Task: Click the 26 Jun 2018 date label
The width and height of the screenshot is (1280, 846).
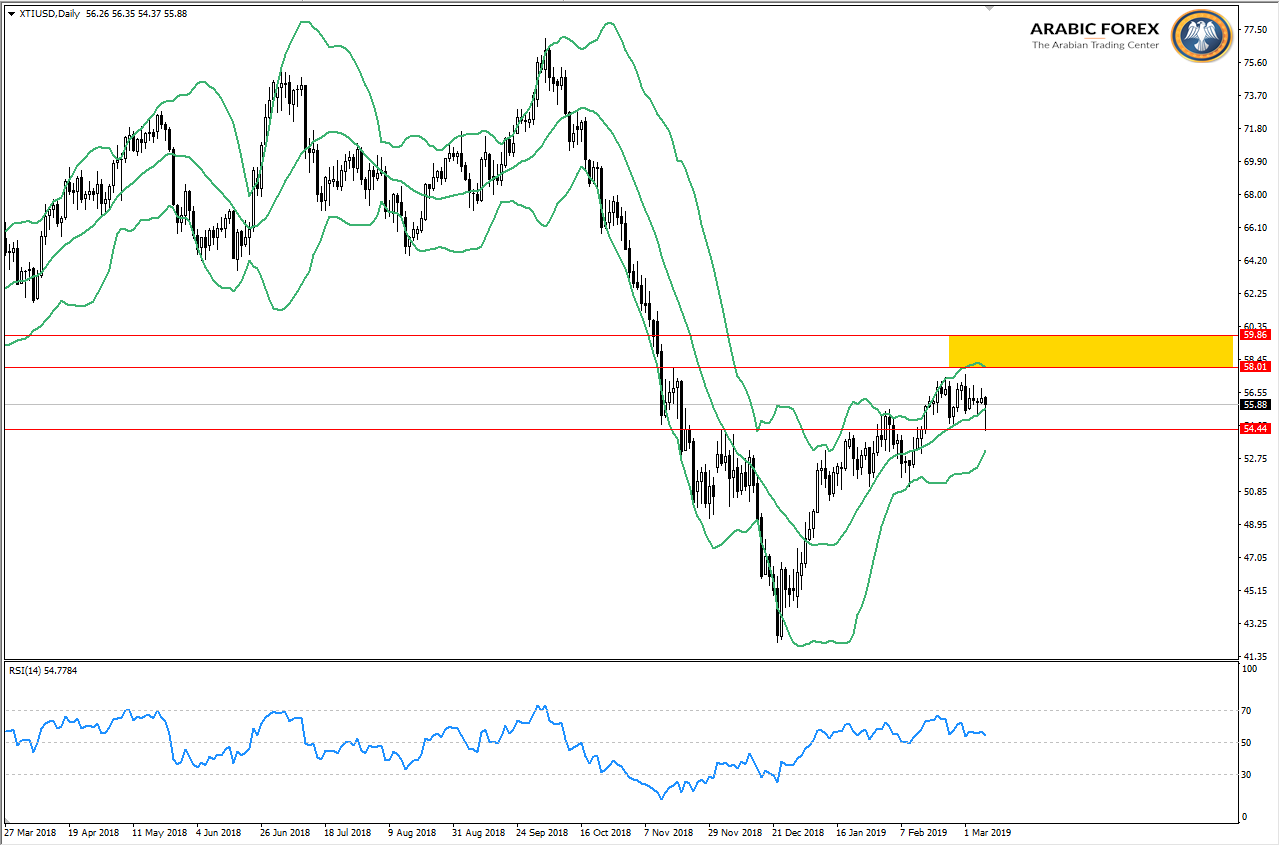Action: pos(285,831)
